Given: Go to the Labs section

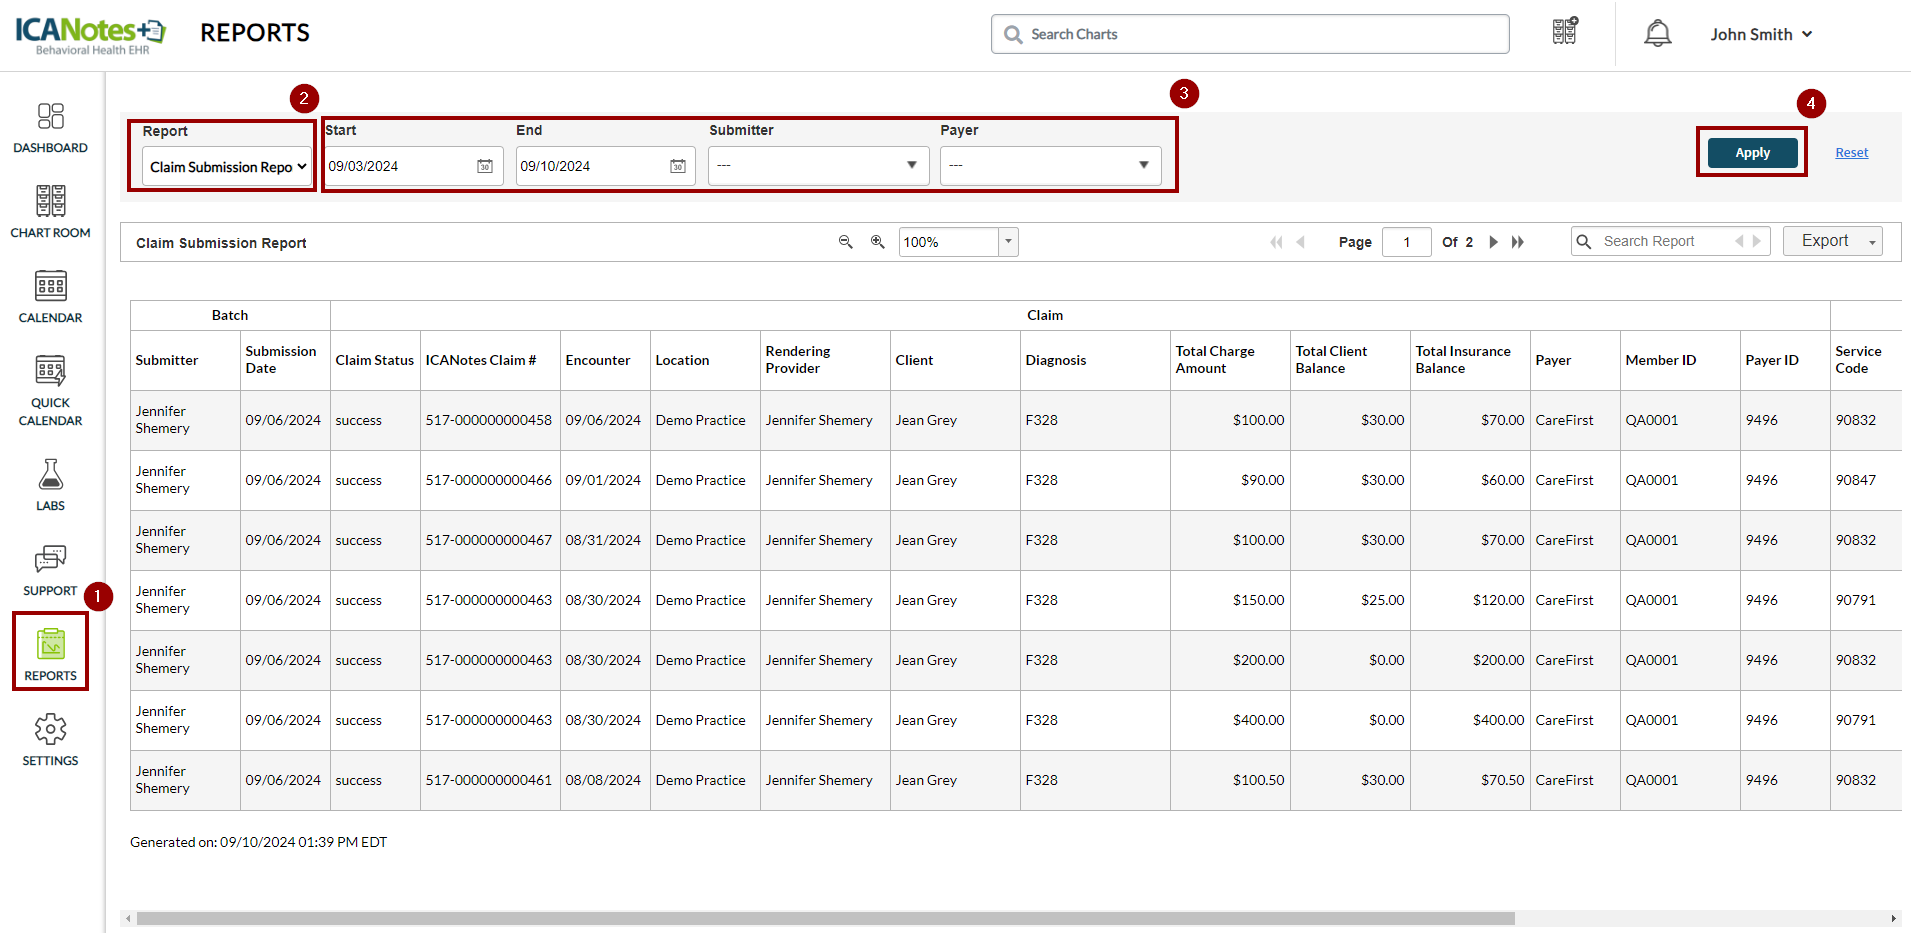Looking at the screenshot, I should (x=50, y=485).
